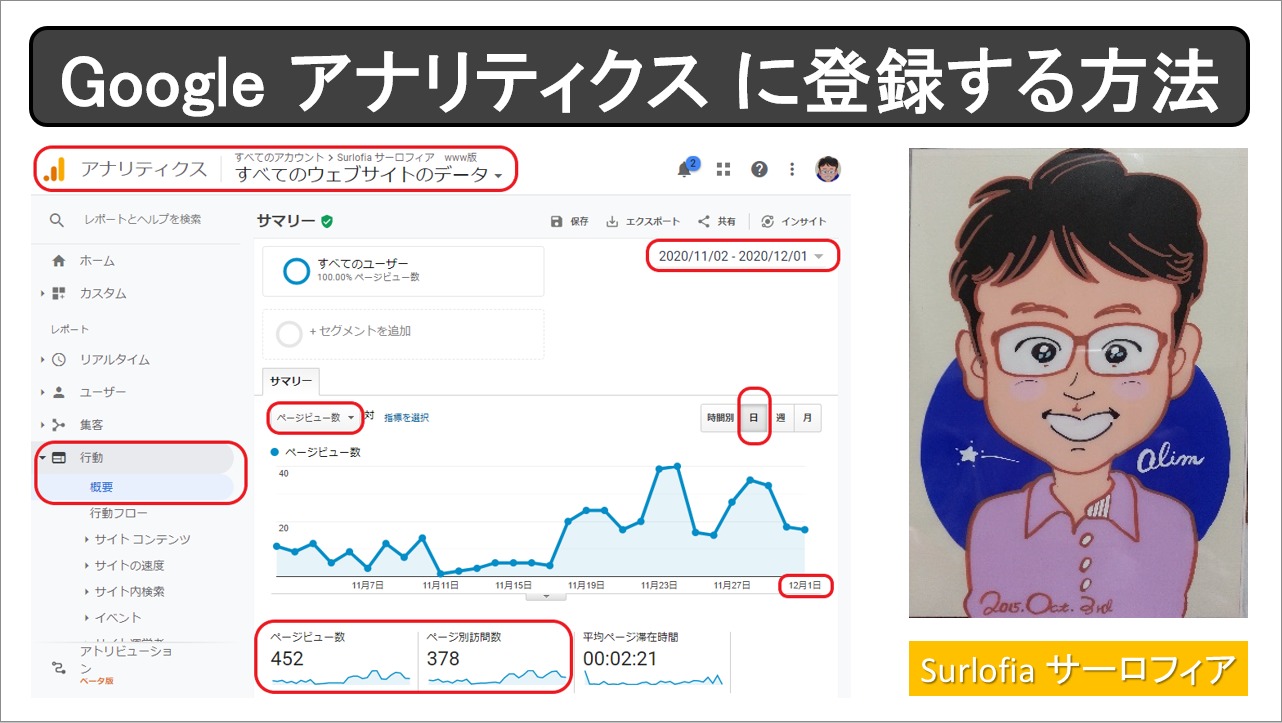Select the サマリー tab
Screen dimensions: 1282x723
[290, 381]
